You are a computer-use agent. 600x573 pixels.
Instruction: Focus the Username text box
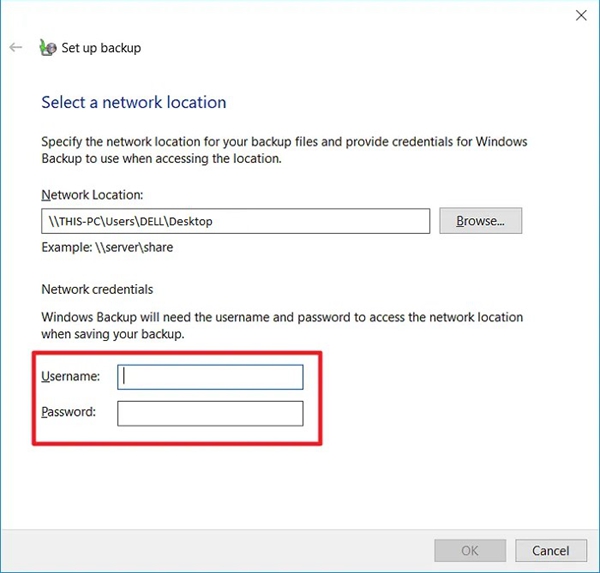click(x=210, y=377)
